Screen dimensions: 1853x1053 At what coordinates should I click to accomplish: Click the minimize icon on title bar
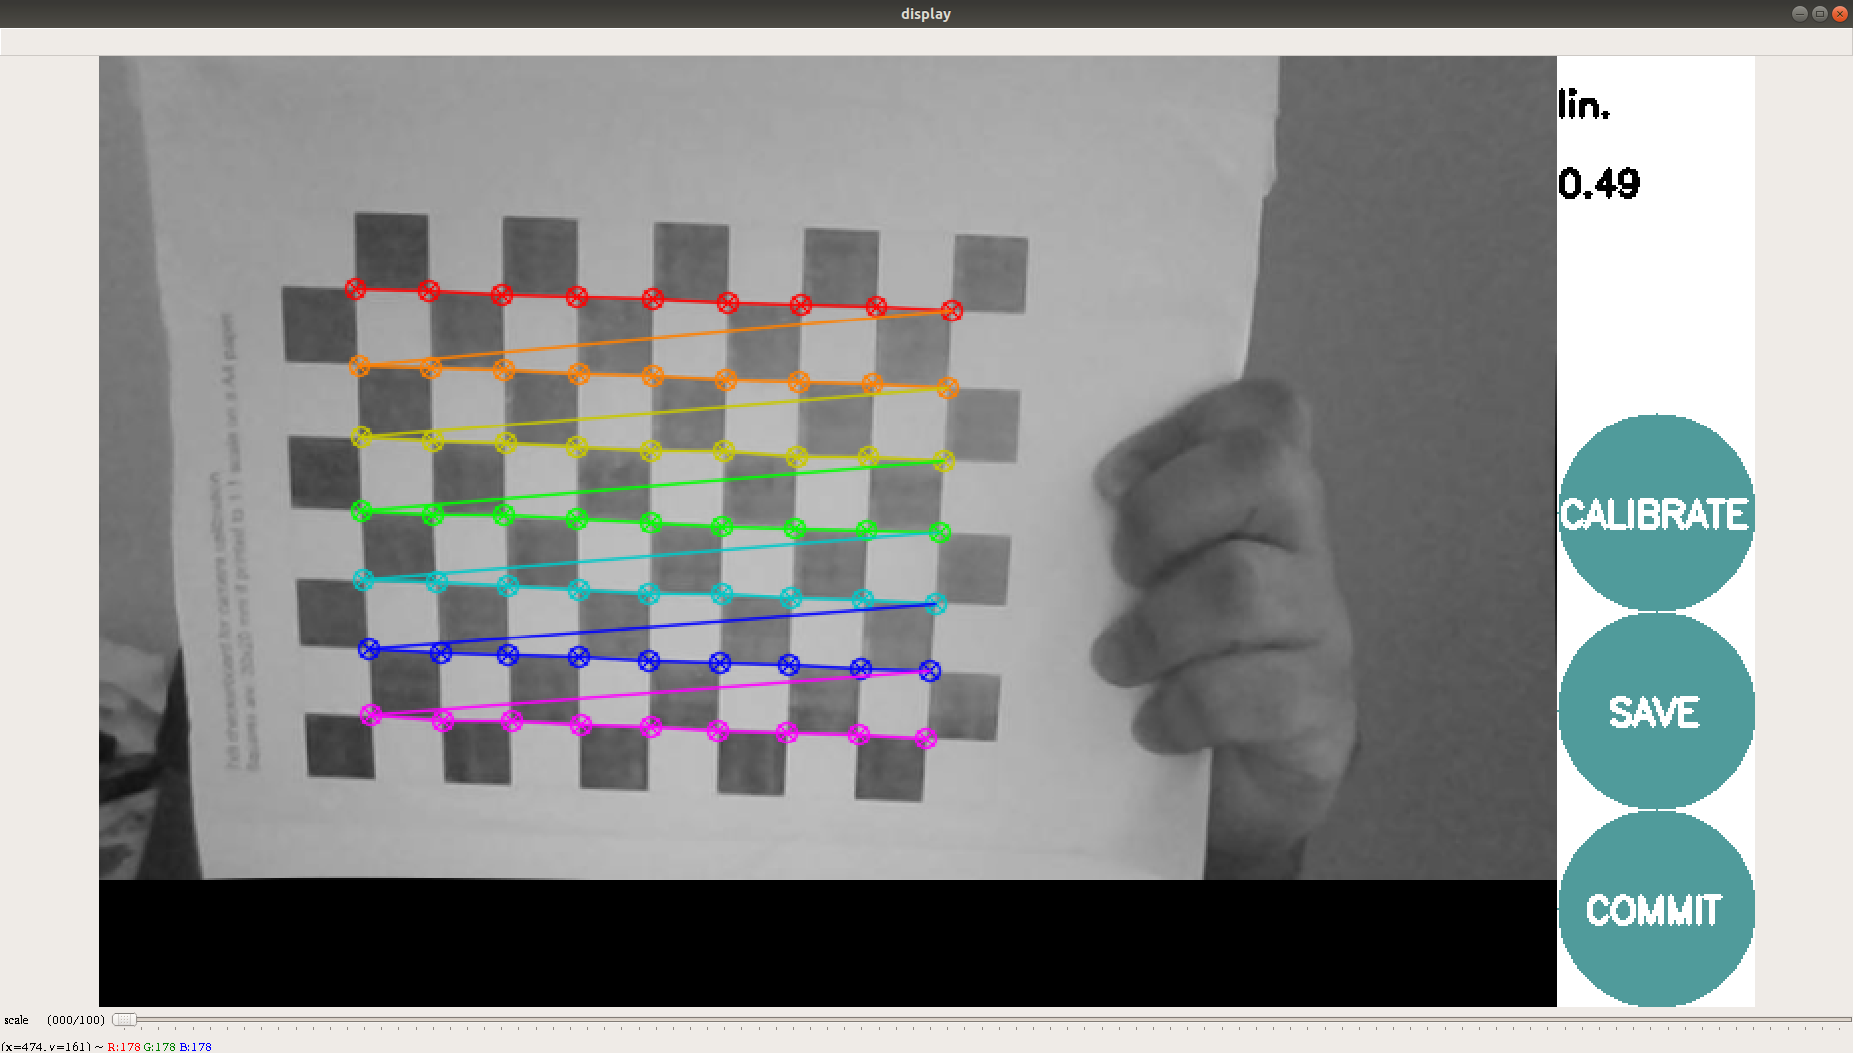(1798, 13)
